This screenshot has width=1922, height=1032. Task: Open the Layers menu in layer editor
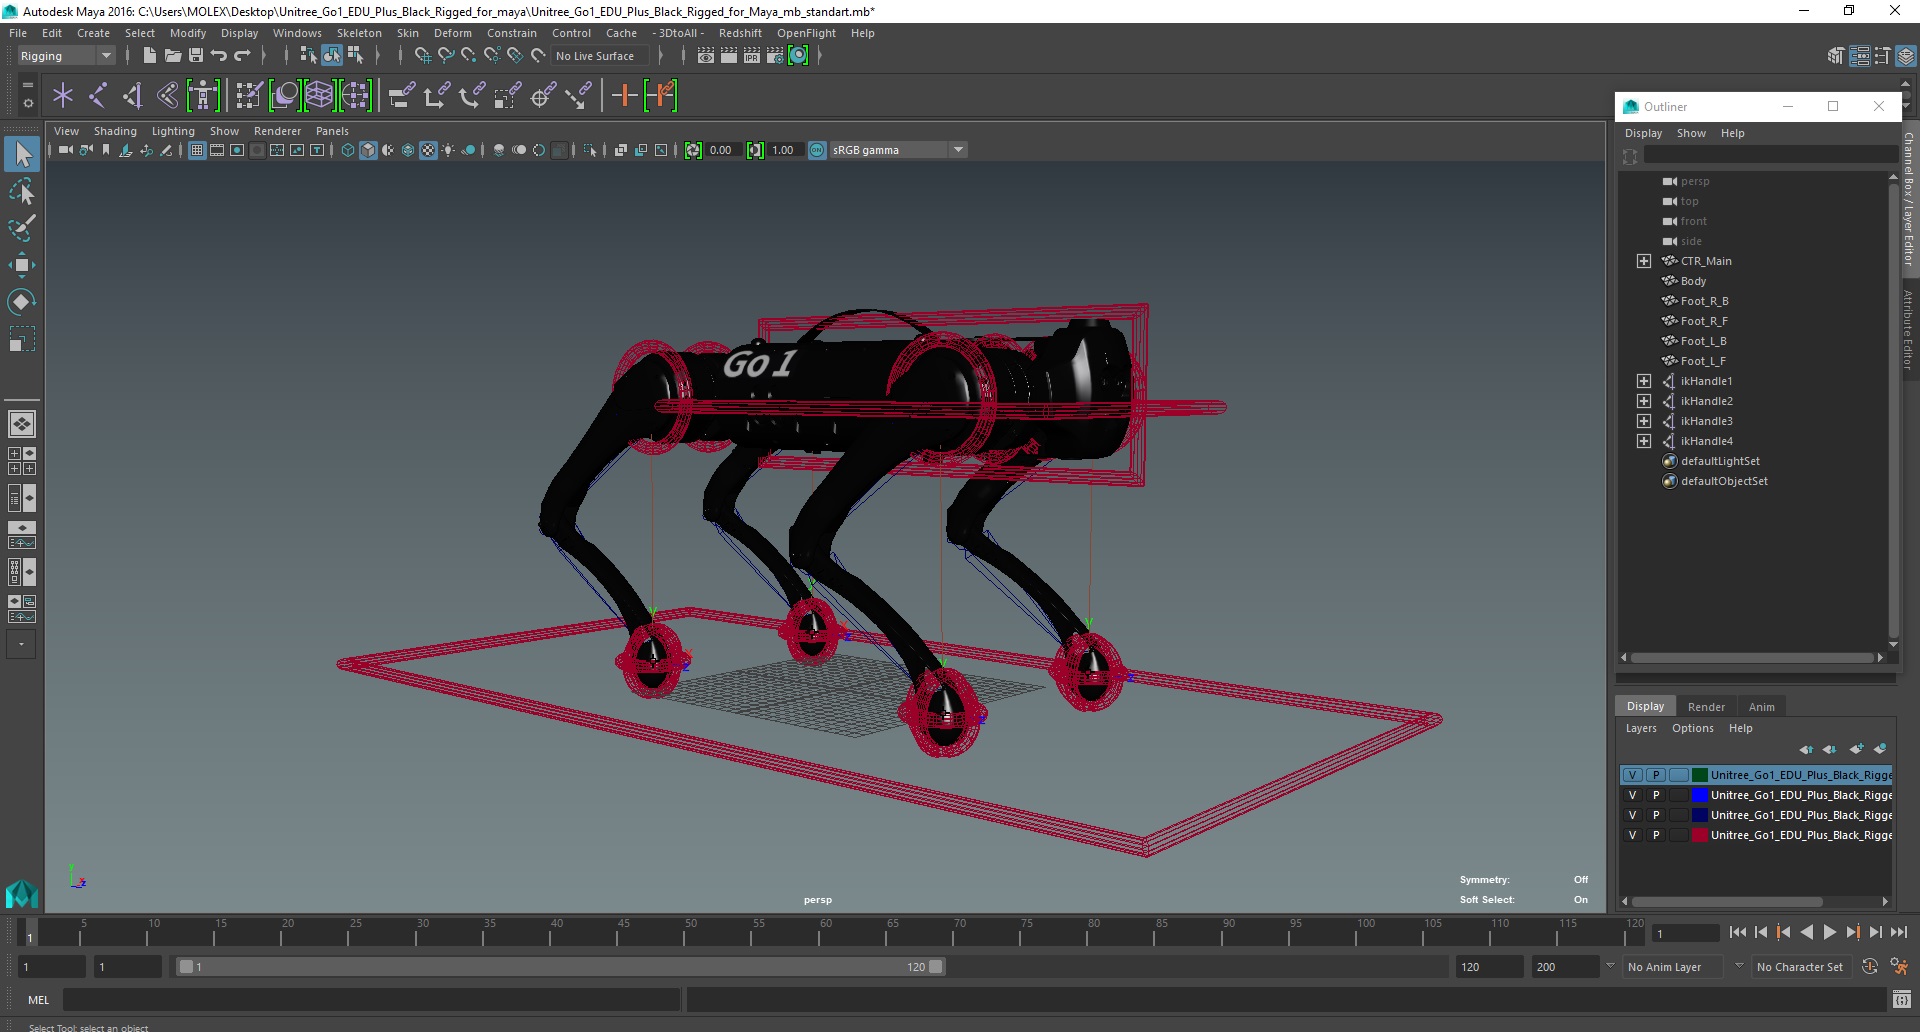click(x=1641, y=728)
